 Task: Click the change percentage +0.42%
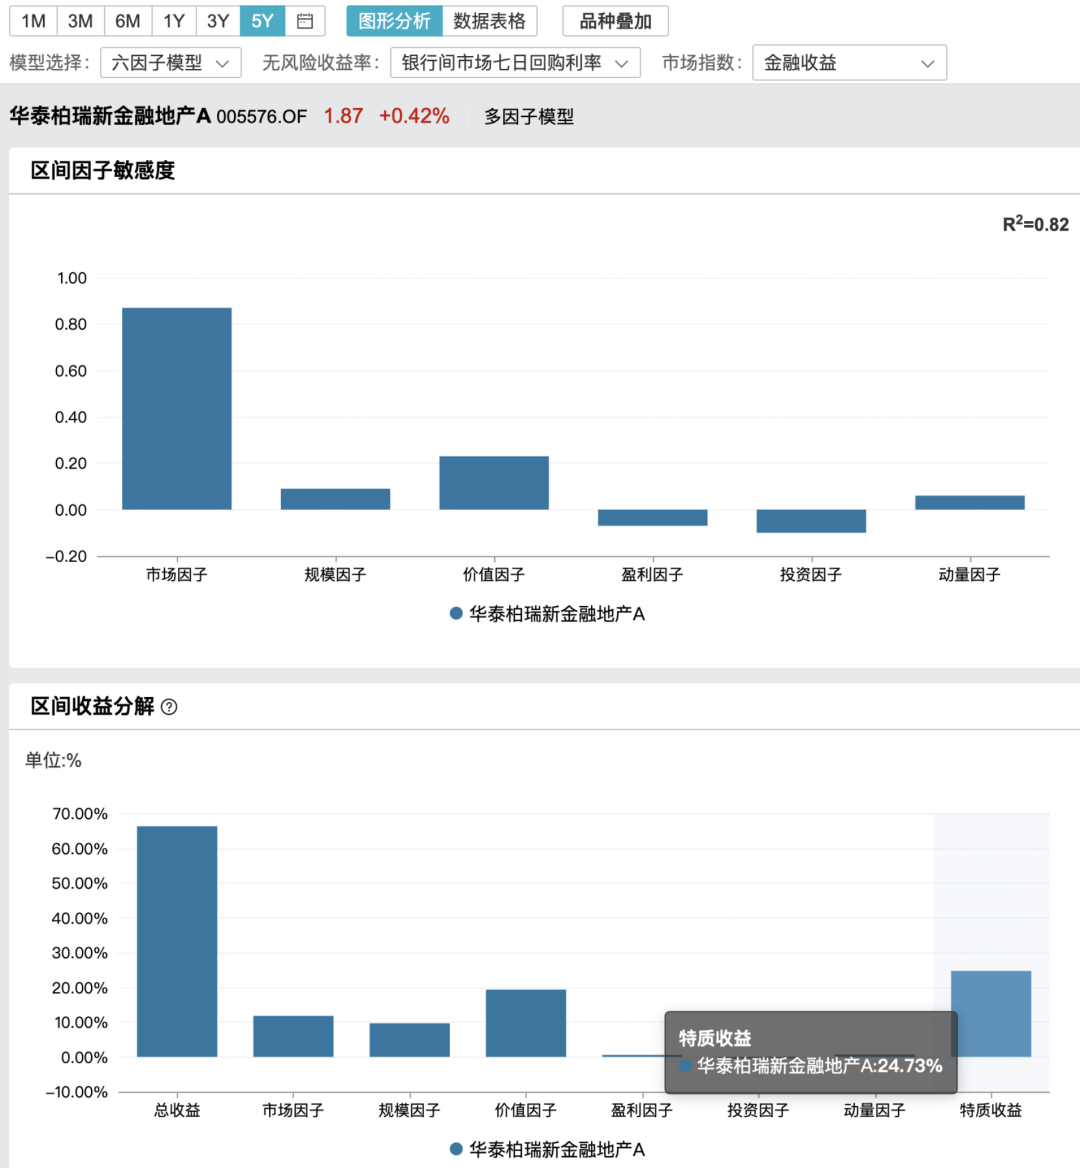click(x=414, y=116)
